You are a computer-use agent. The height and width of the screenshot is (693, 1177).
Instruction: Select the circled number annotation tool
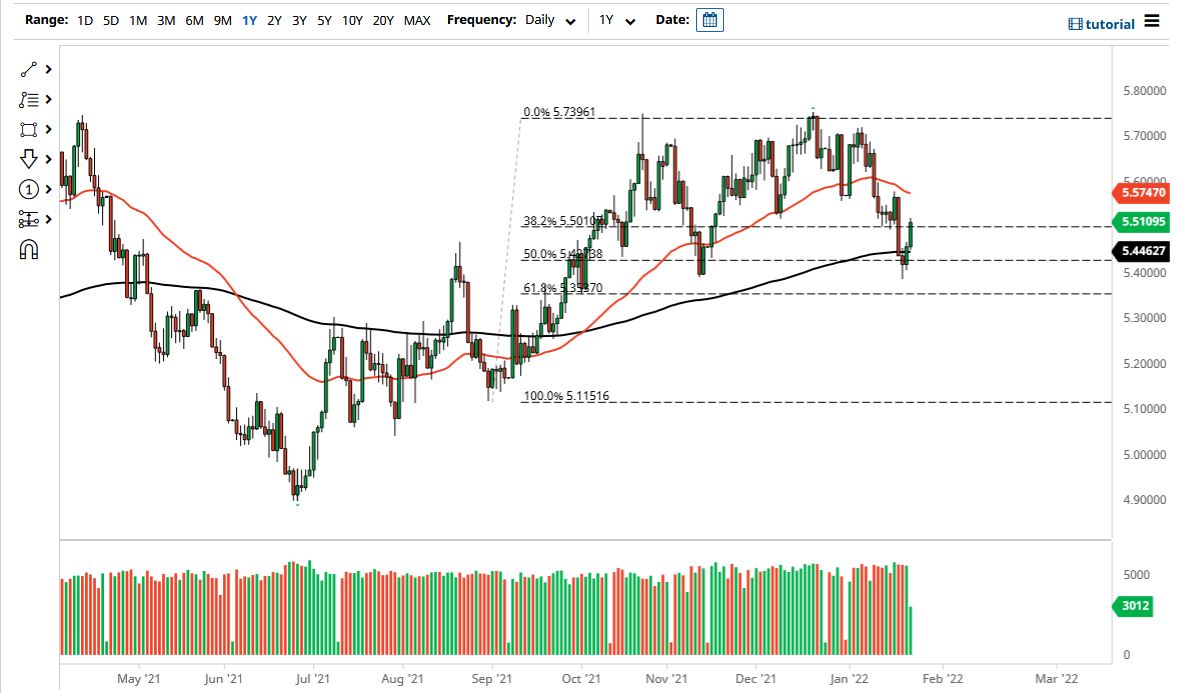click(x=29, y=189)
